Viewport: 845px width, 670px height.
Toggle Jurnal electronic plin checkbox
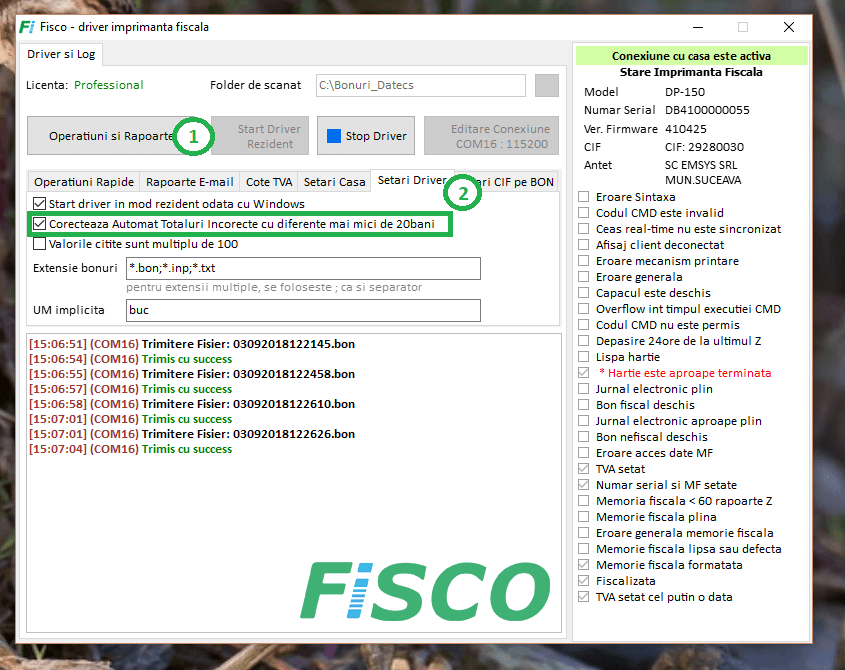[584, 389]
